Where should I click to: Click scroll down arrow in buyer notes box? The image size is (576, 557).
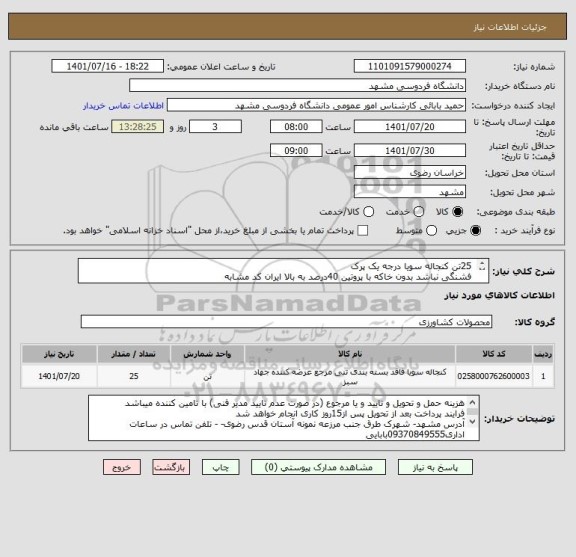pyautogui.click(x=472, y=421)
